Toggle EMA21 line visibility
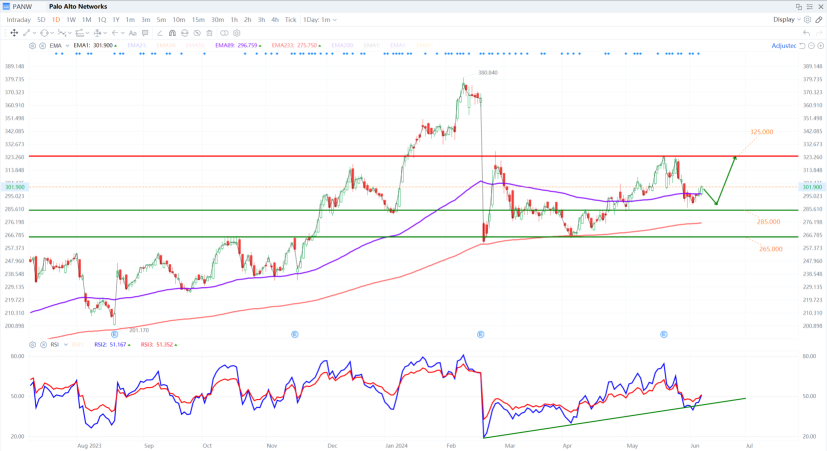This screenshot has height=451, width=827. pos(137,45)
